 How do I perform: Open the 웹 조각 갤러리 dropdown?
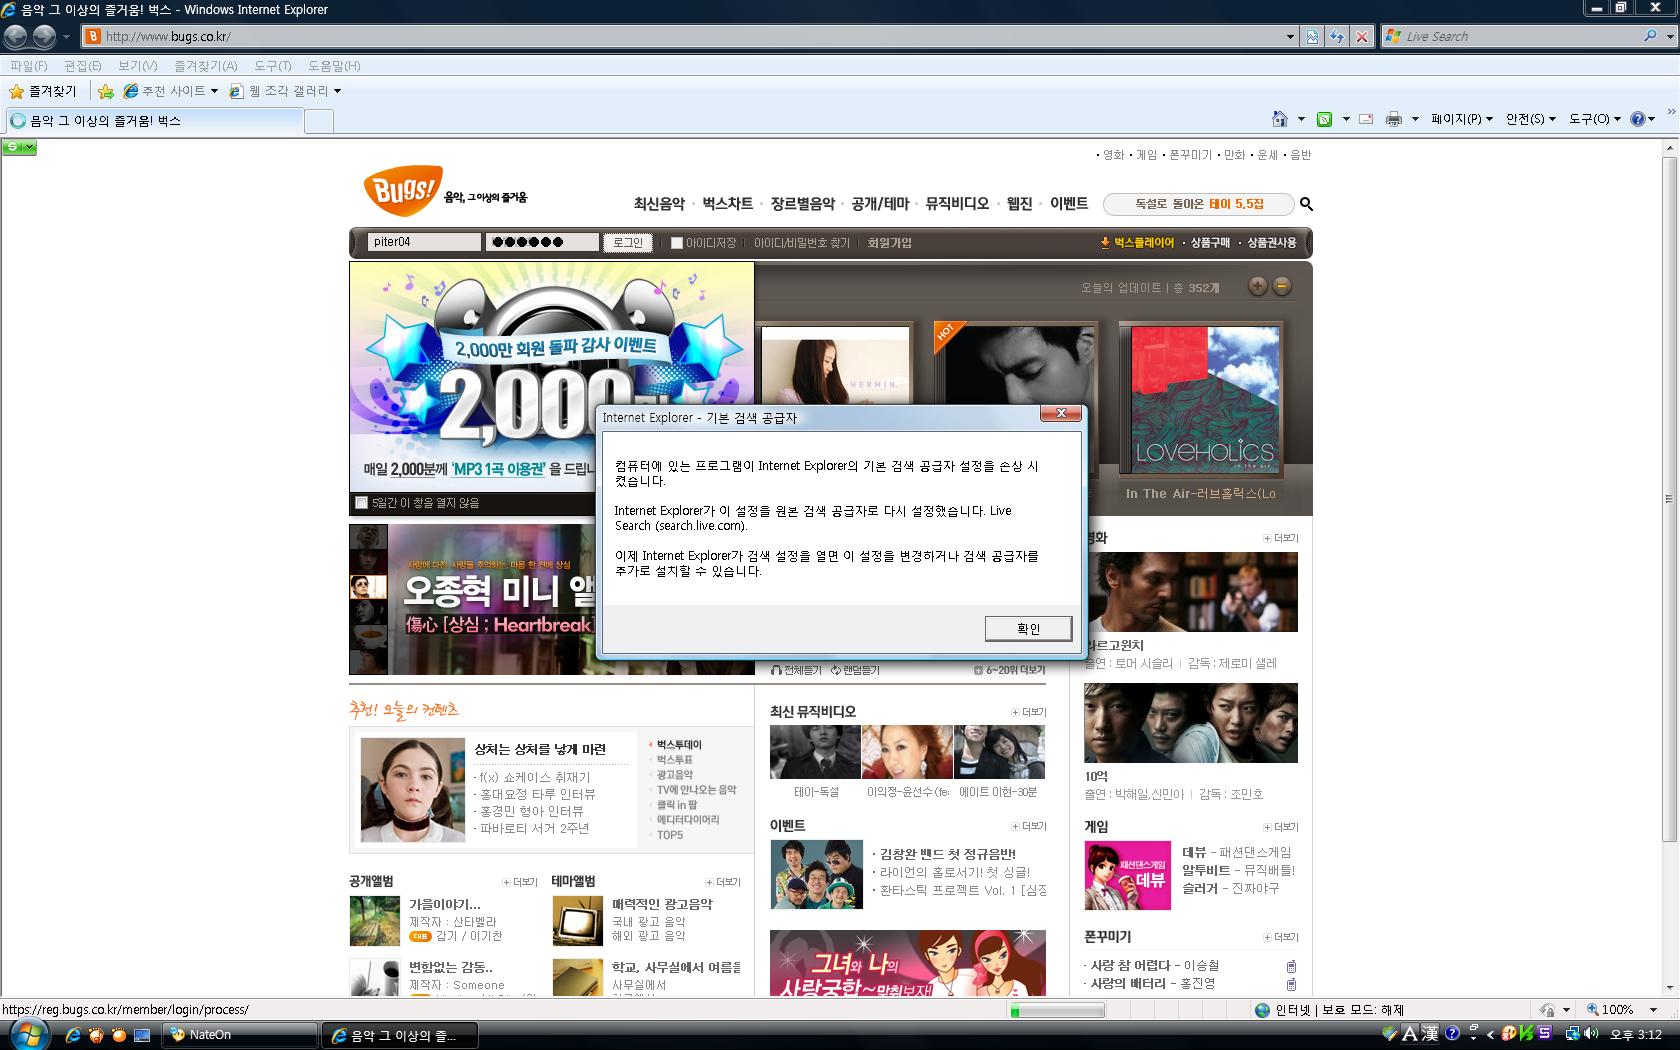[x=288, y=91]
